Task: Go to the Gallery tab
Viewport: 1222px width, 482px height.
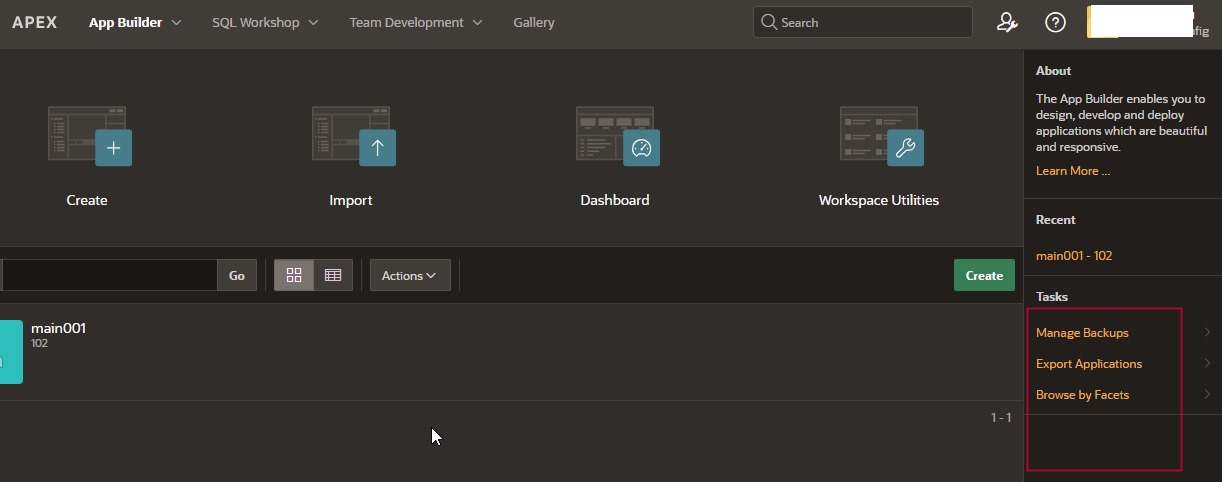Action: point(534,22)
